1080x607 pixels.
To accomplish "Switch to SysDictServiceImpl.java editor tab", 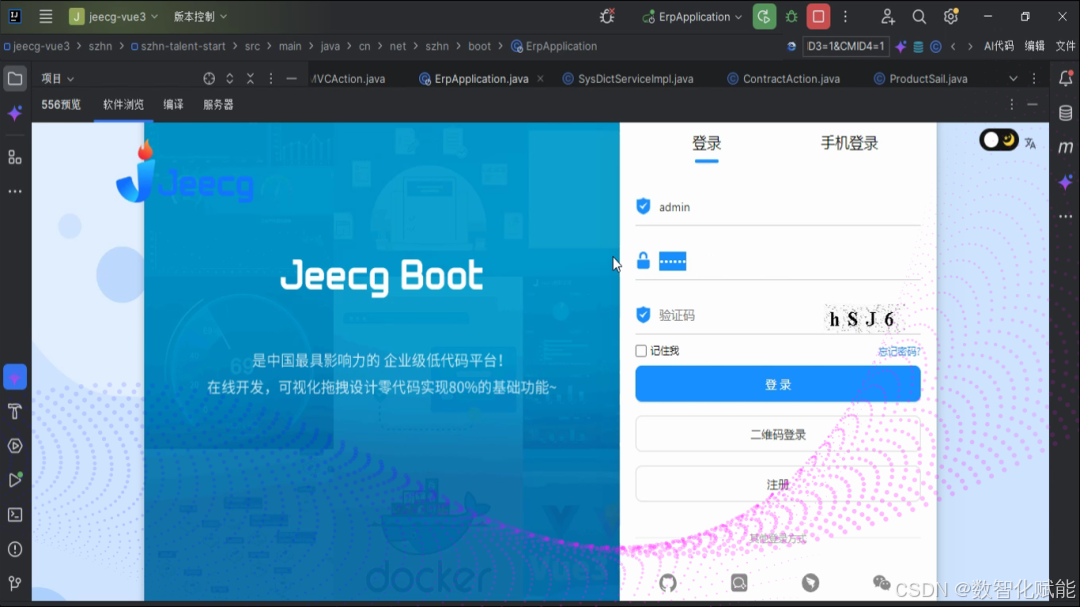I will coord(627,79).
